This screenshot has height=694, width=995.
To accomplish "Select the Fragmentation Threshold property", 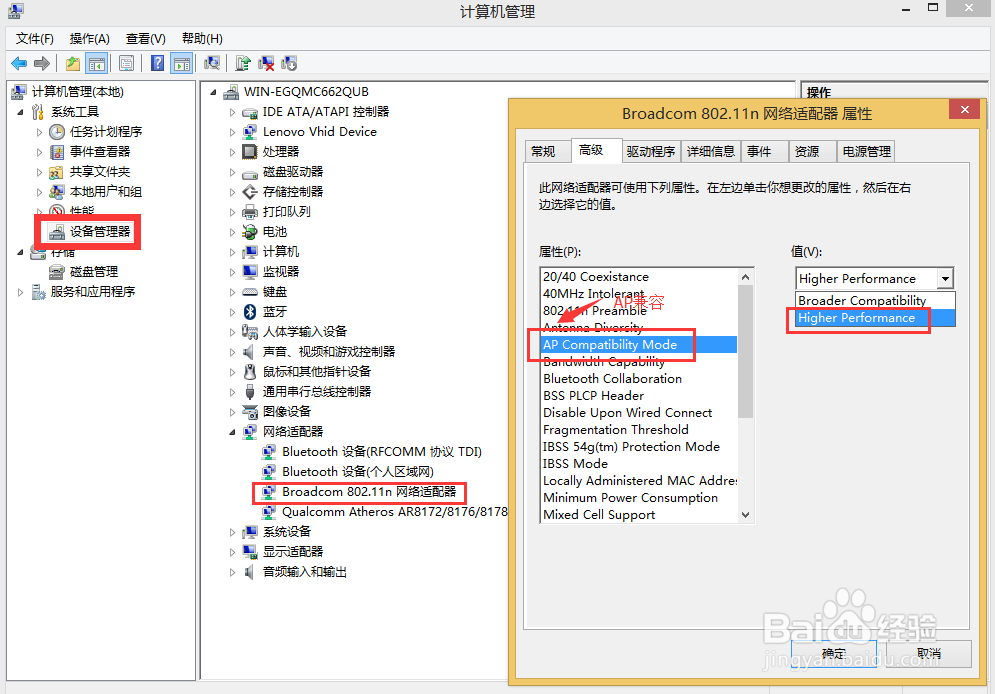I will coord(639,429).
